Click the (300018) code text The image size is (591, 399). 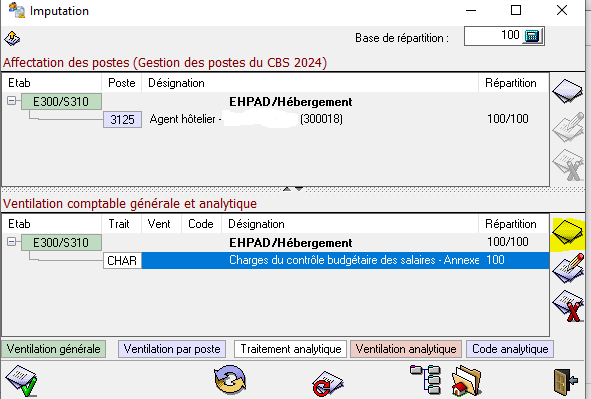click(322, 119)
